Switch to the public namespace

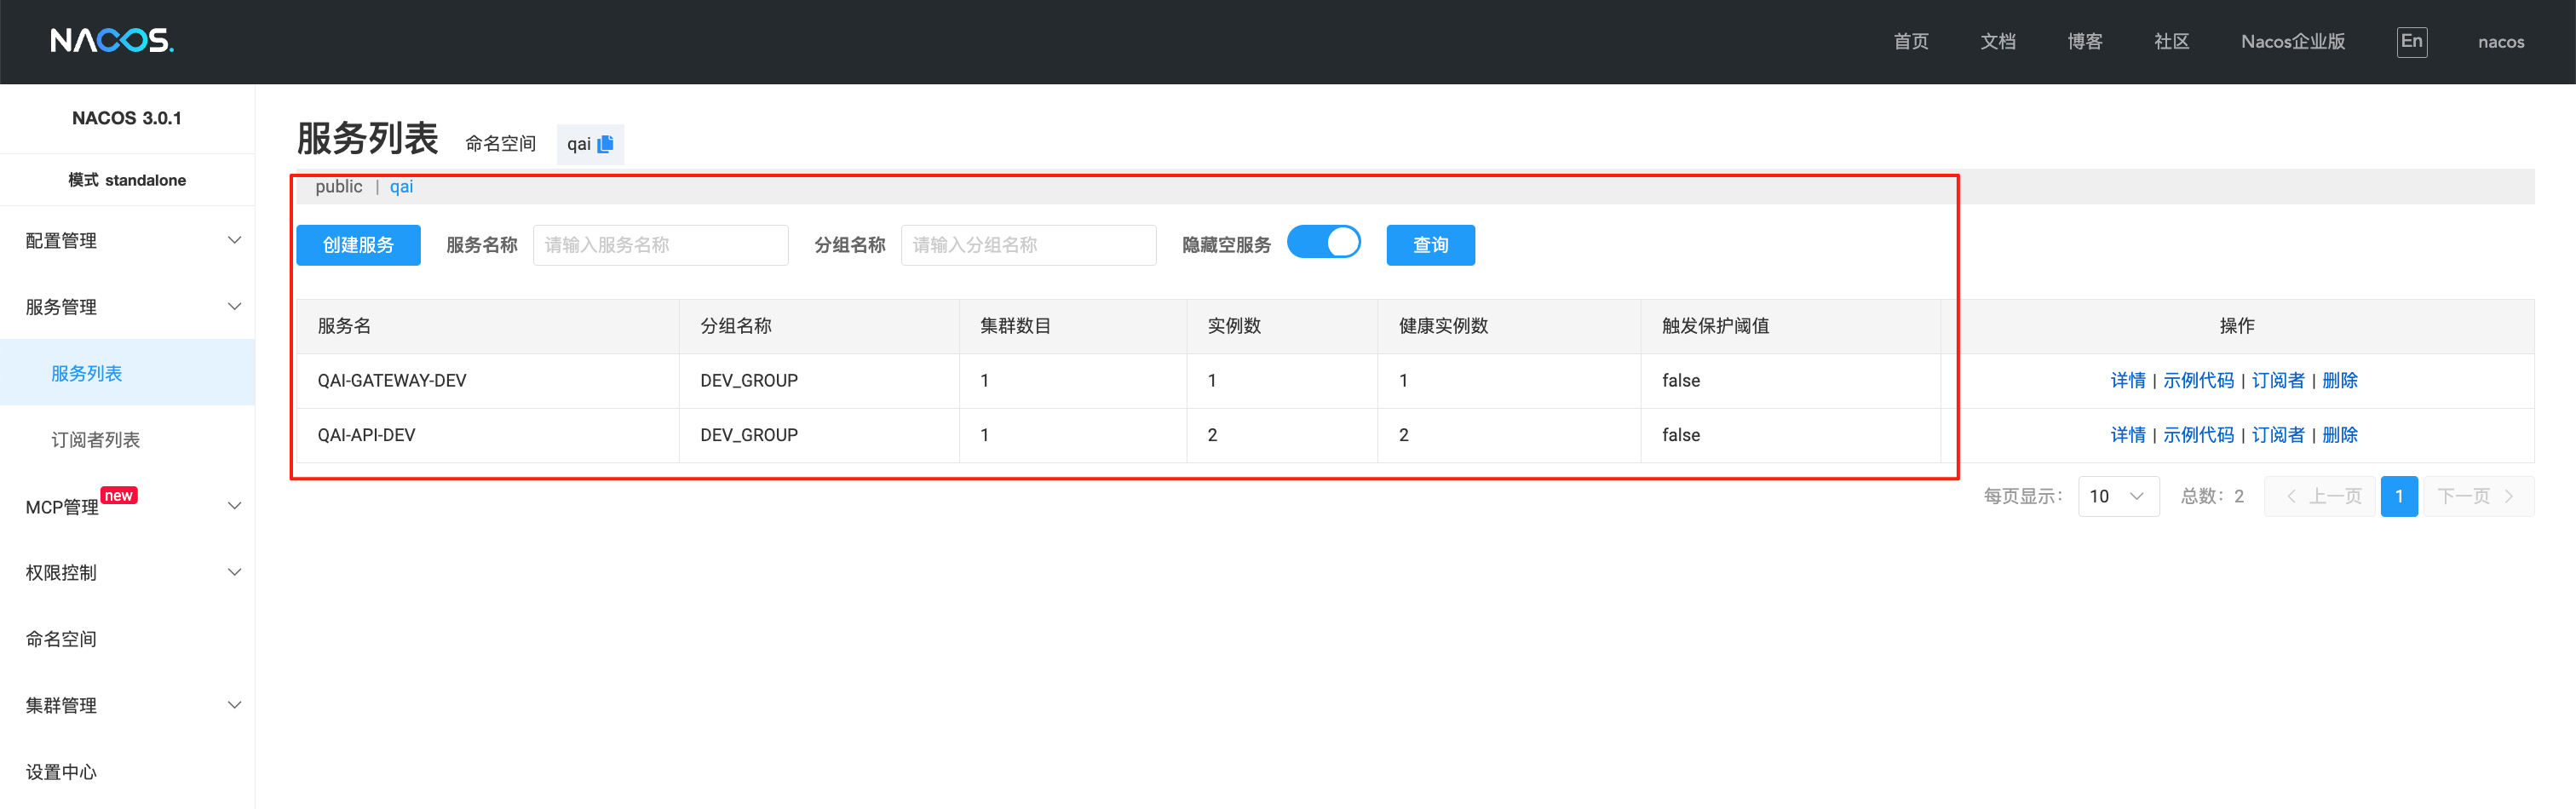point(339,187)
